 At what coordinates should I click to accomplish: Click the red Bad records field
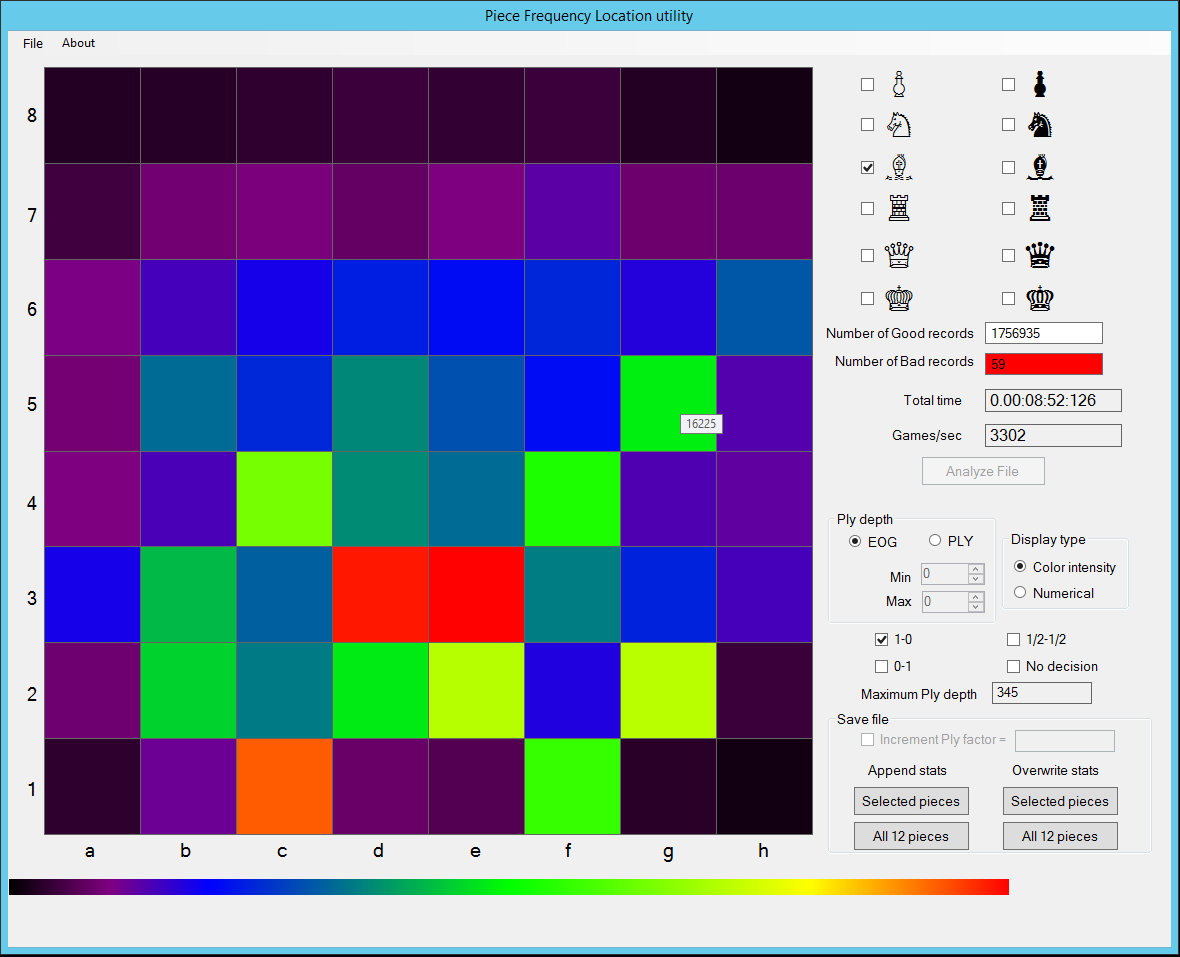coord(1044,364)
